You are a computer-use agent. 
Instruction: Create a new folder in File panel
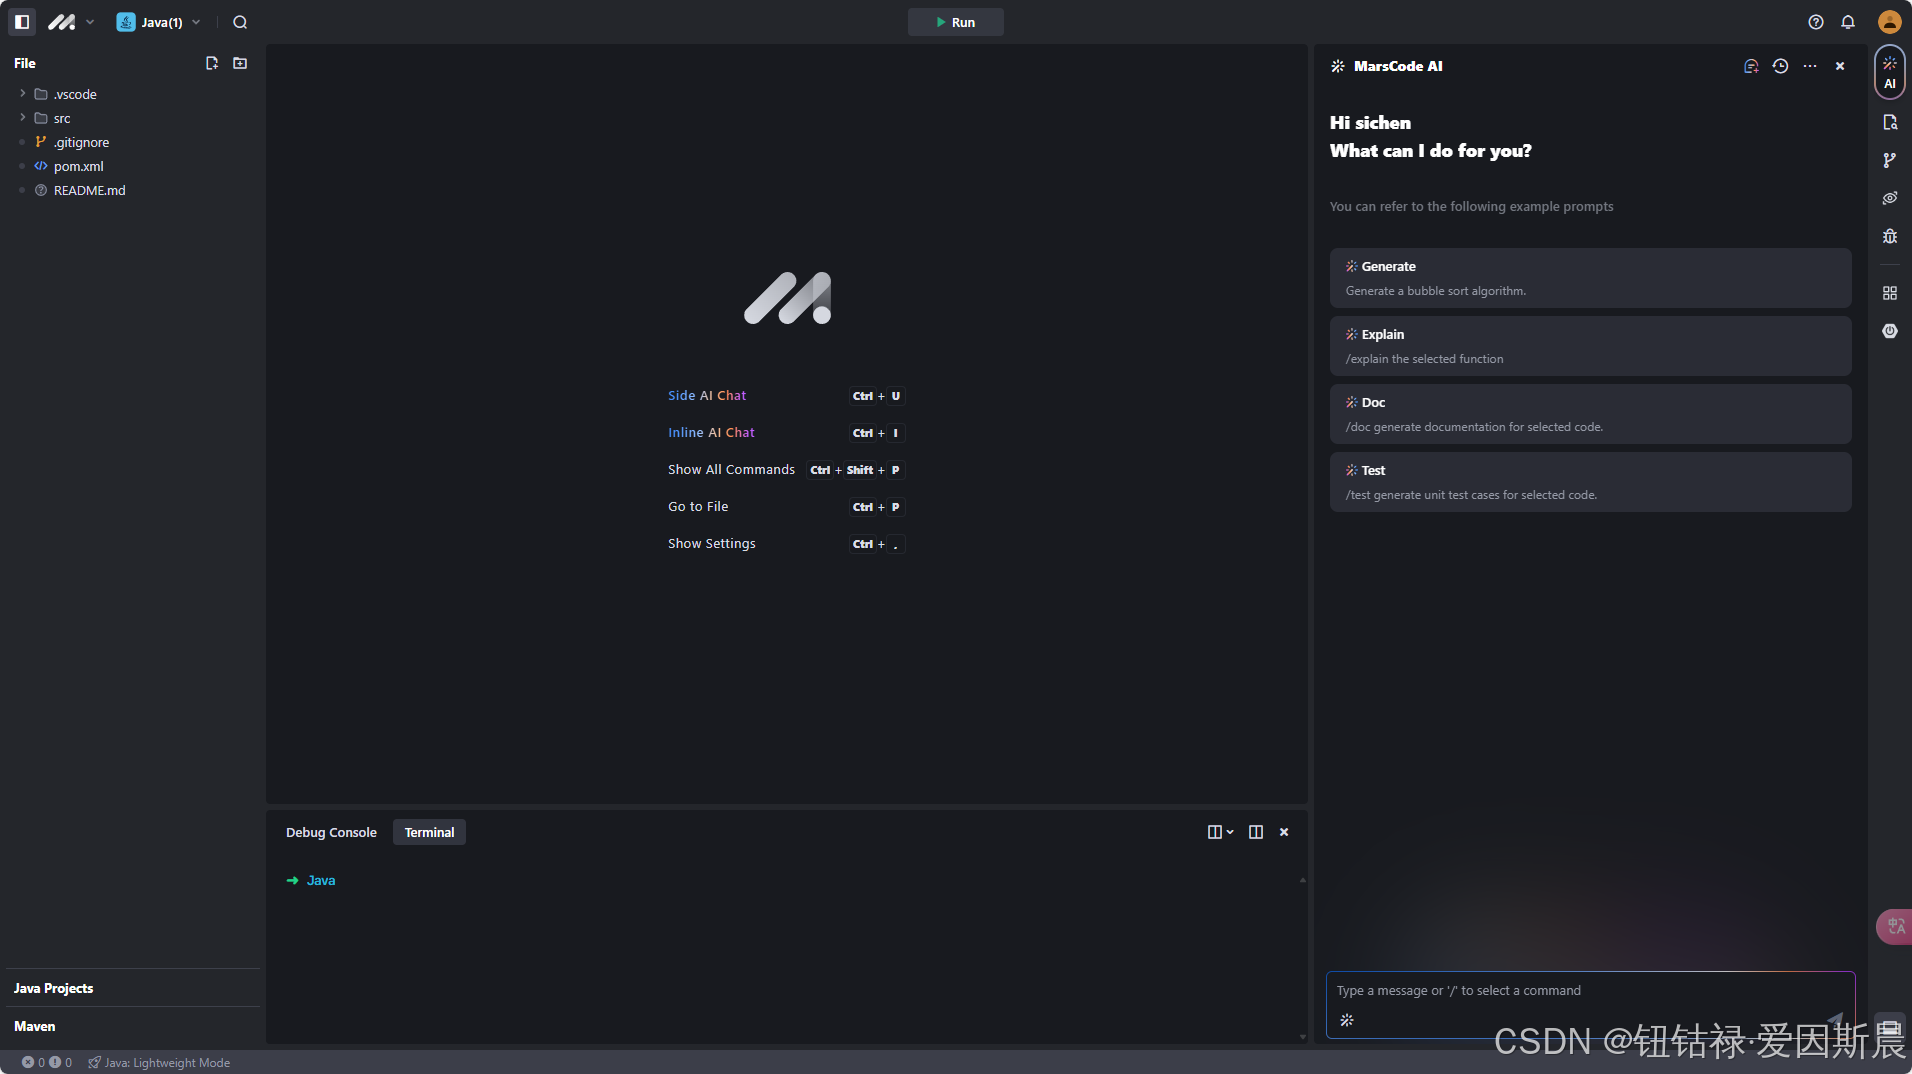click(240, 63)
